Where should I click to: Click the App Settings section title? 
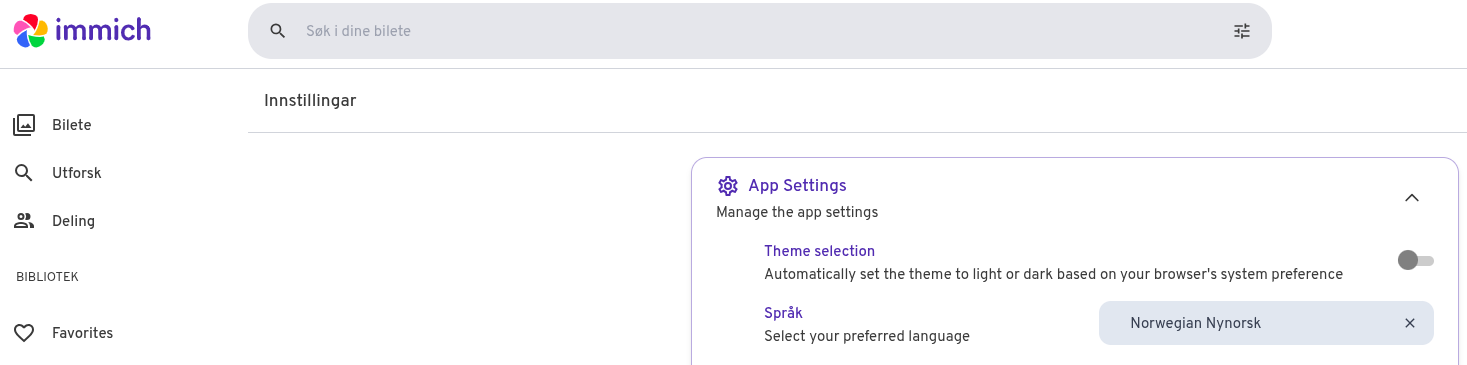click(797, 186)
